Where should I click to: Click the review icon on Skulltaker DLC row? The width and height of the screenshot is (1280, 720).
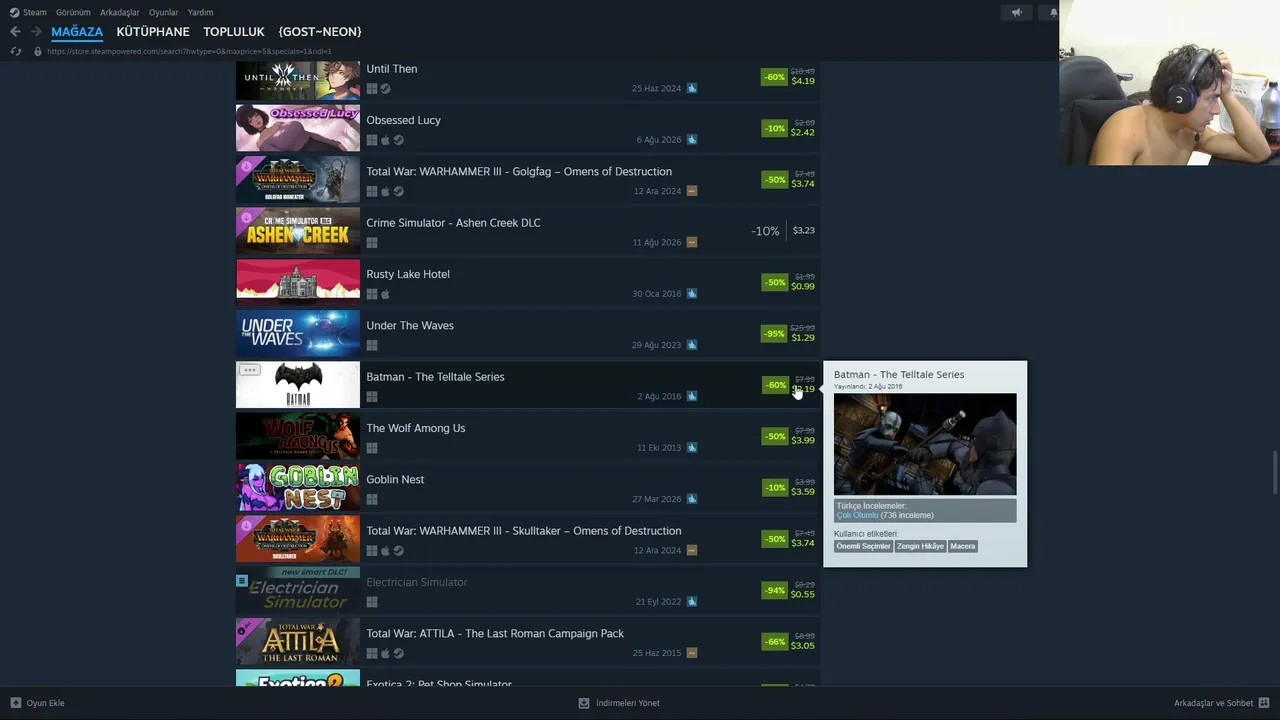[692, 550]
